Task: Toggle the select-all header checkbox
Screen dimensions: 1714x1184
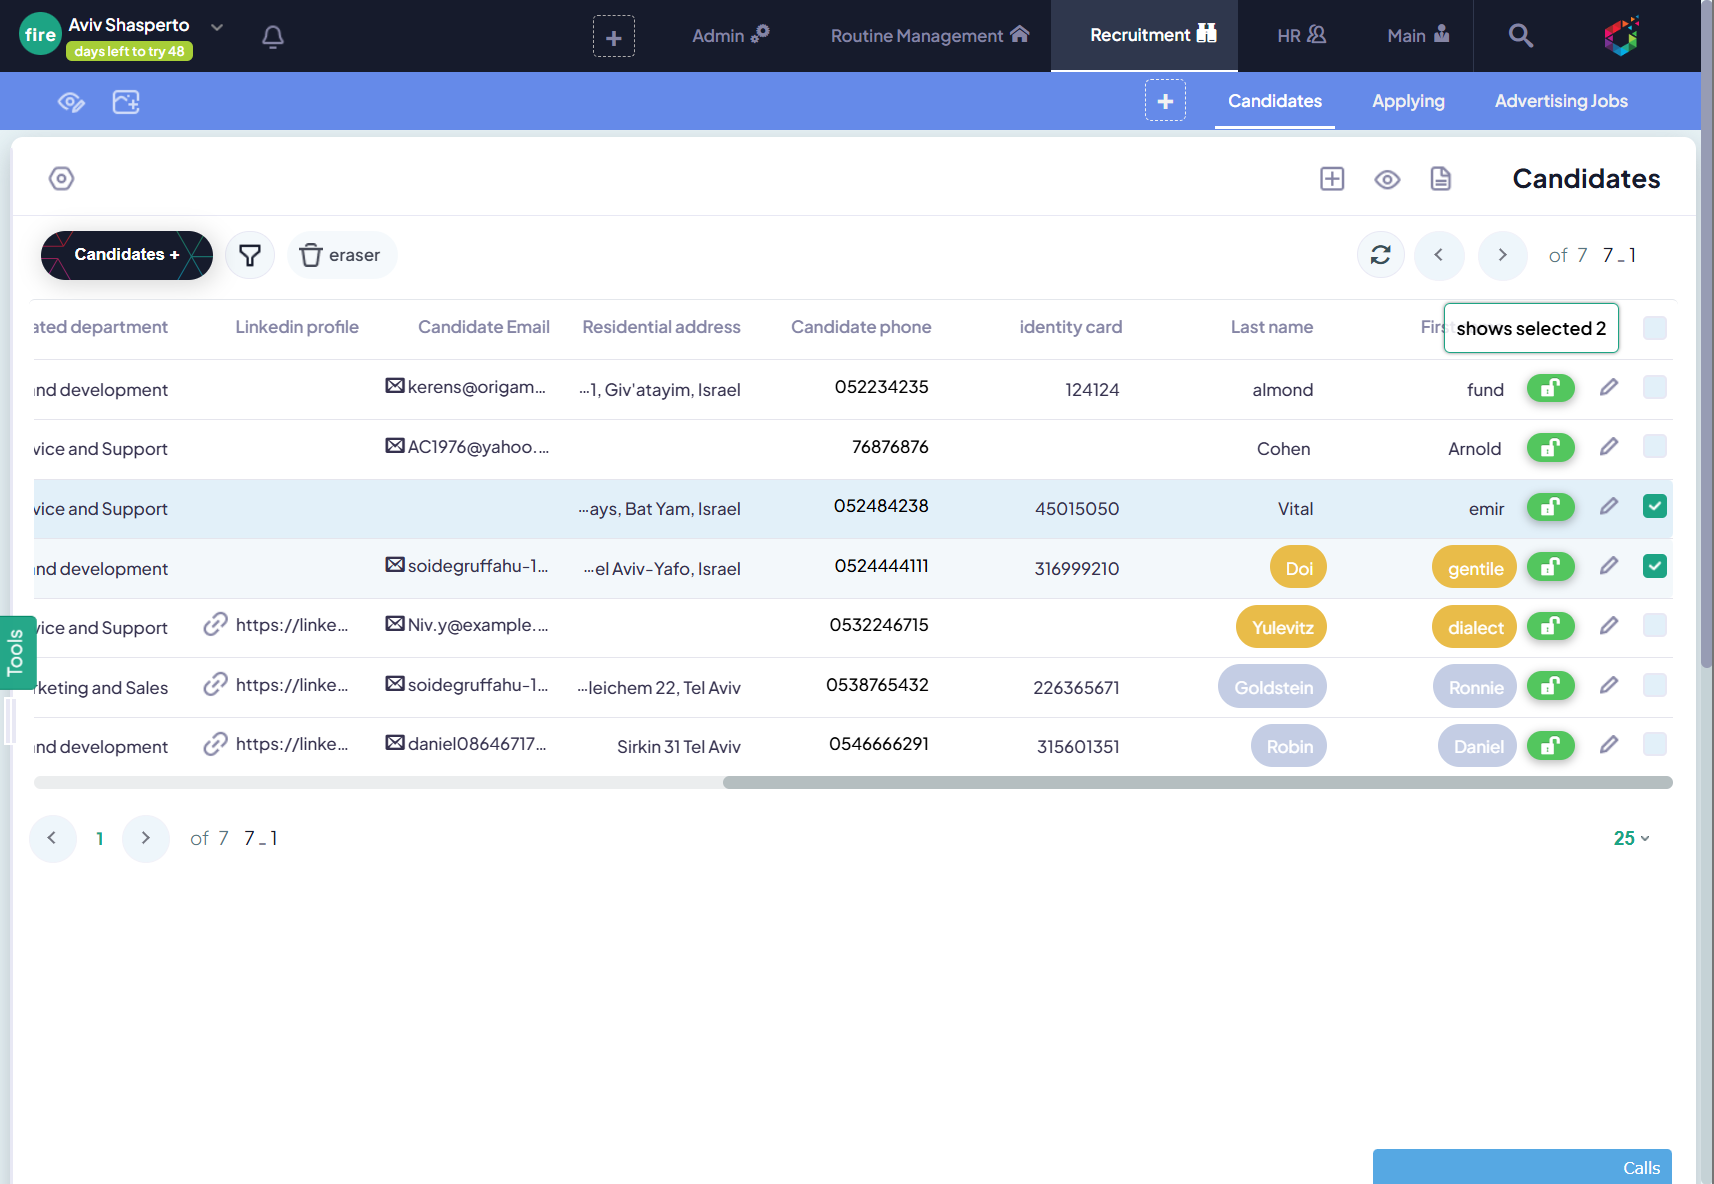Action: [1654, 328]
